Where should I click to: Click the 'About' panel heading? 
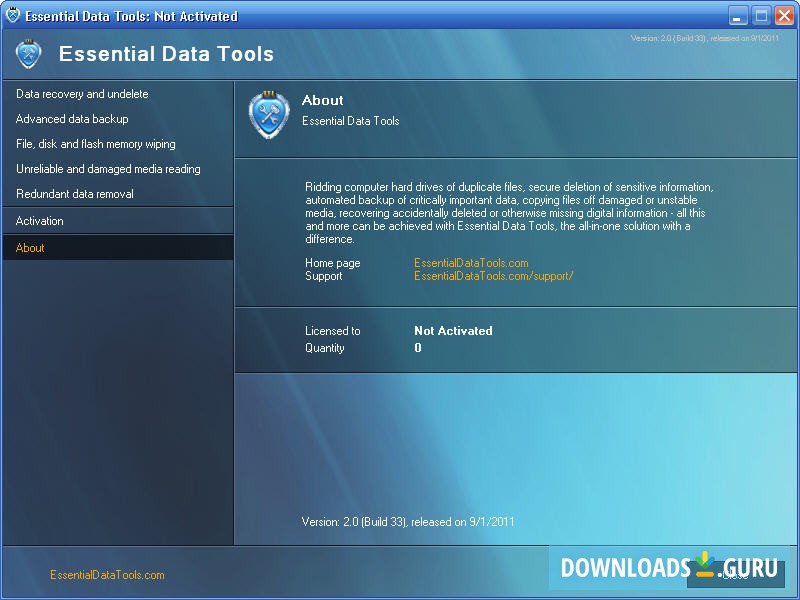point(322,100)
